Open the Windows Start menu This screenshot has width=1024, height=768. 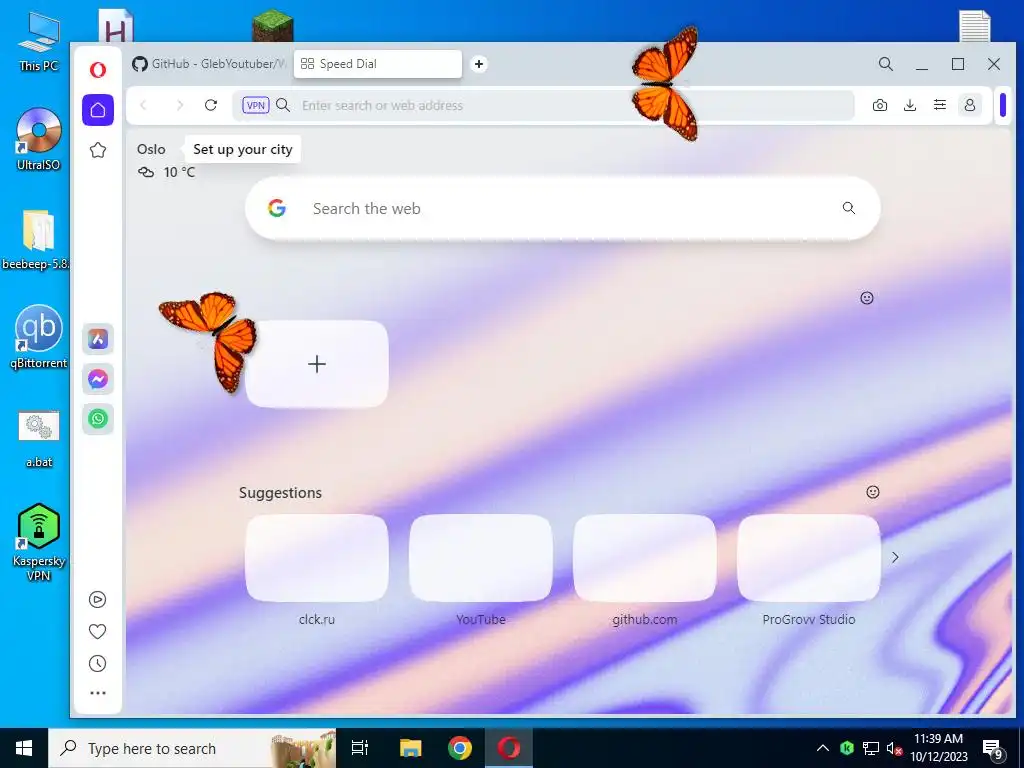tap(24, 748)
